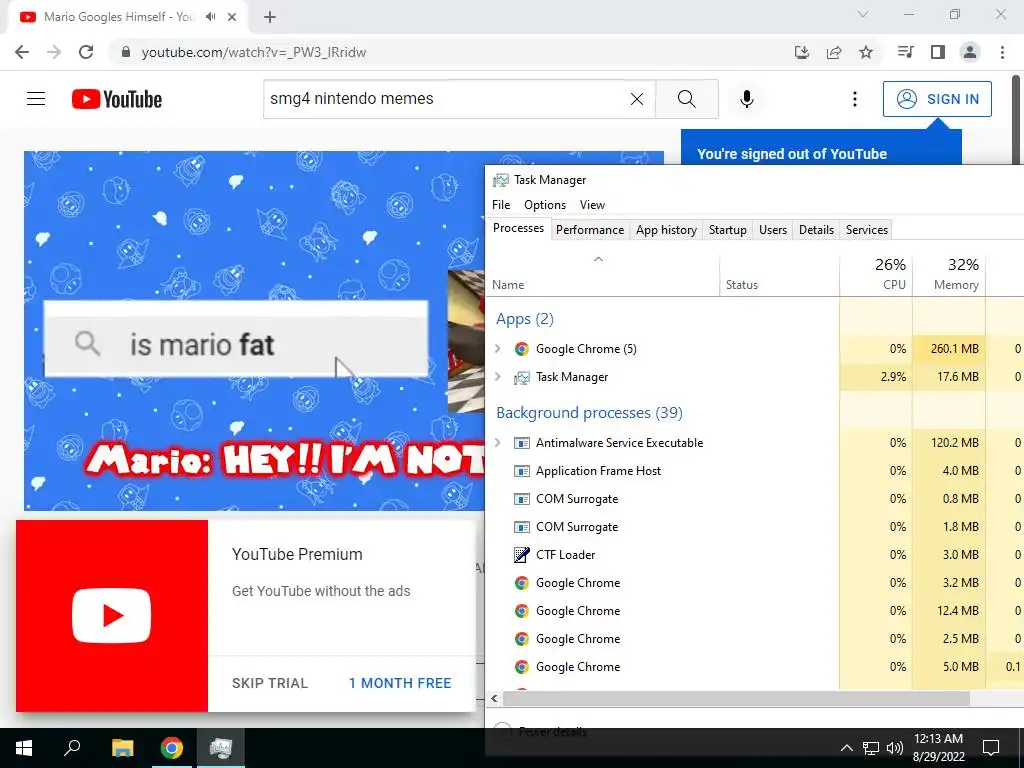The height and width of the screenshot is (768, 1024).
Task: Switch to the Users tab
Action: [x=773, y=230]
